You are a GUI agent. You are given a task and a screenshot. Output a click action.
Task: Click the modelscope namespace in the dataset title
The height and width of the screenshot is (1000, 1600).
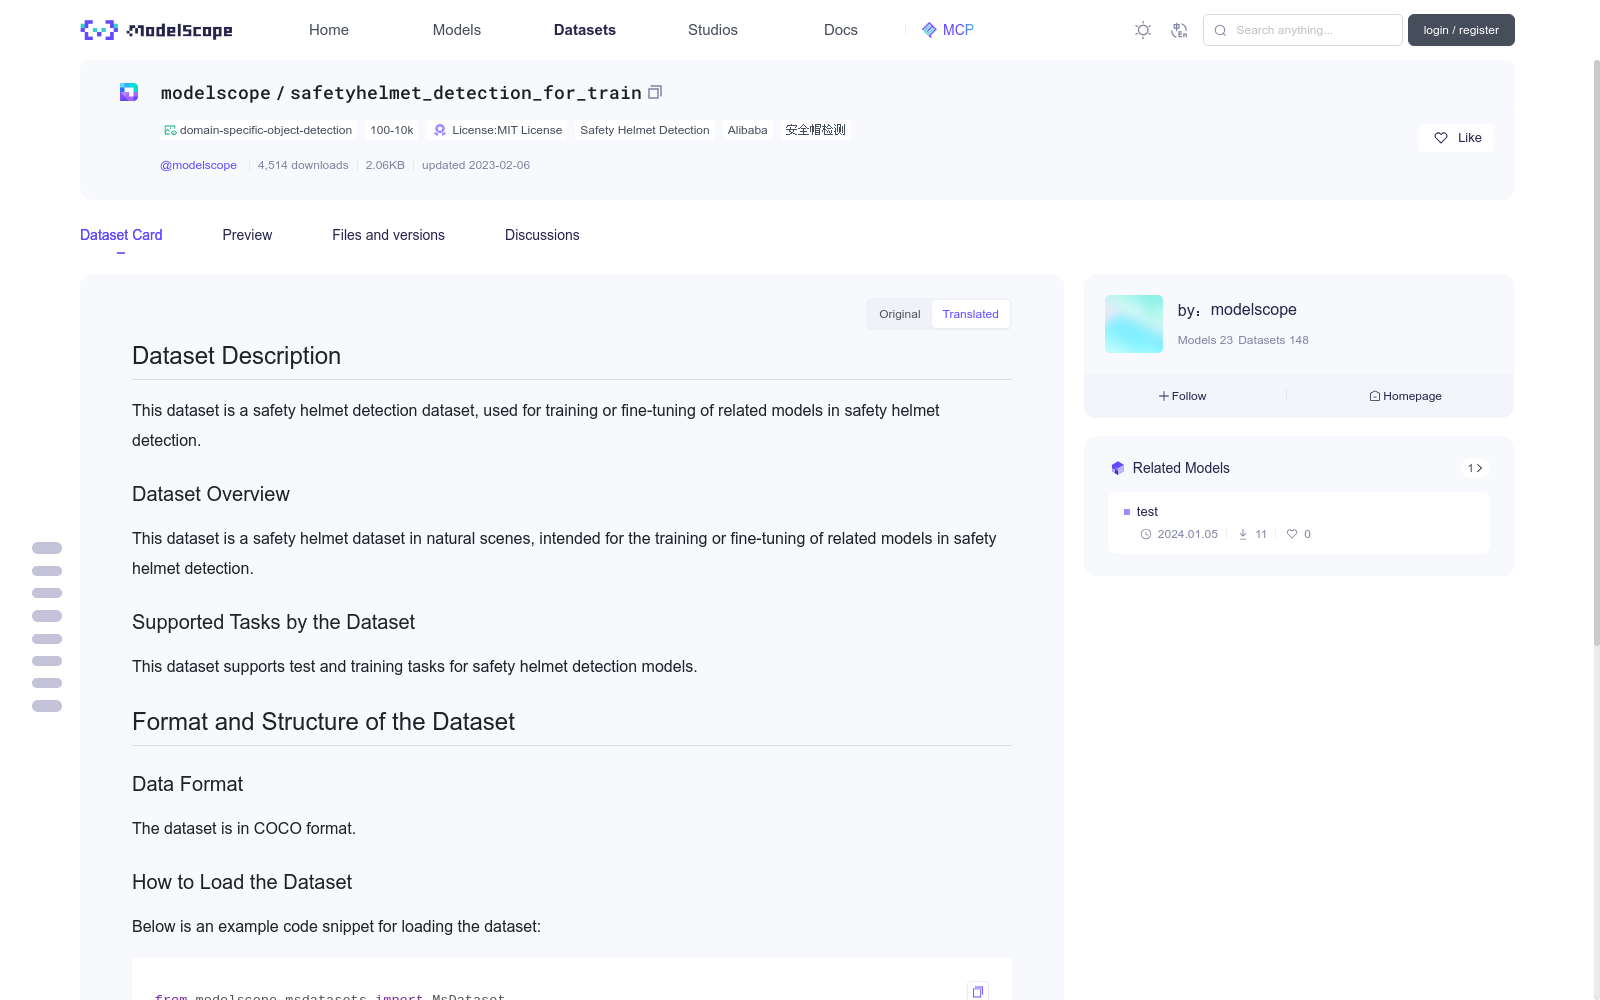coord(216,93)
